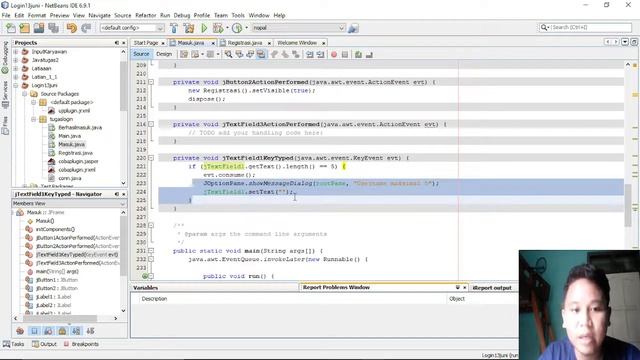This screenshot has width=640, height=360.
Task: Switch to Design view
Action: coord(164,54)
